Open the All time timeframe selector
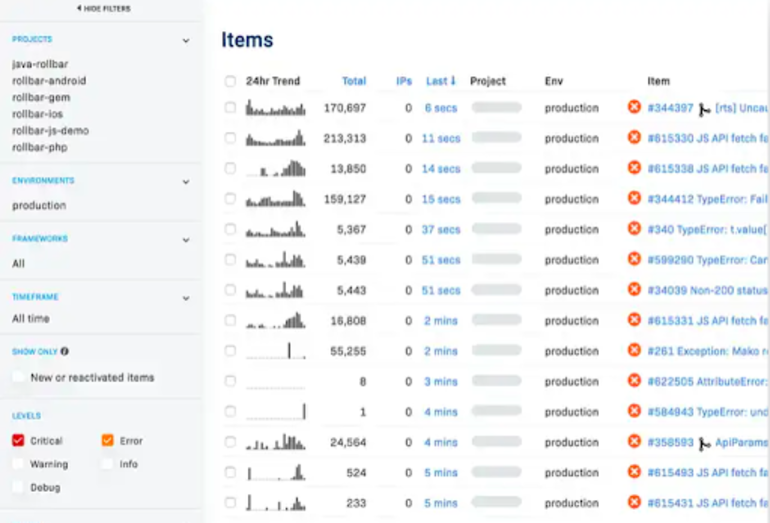The image size is (770, 523). [31, 318]
